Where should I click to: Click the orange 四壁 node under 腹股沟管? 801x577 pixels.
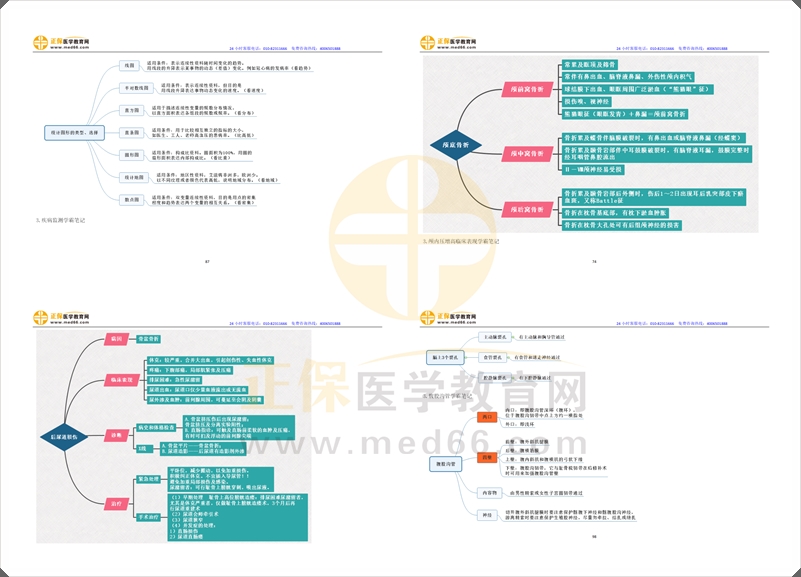pos(486,456)
